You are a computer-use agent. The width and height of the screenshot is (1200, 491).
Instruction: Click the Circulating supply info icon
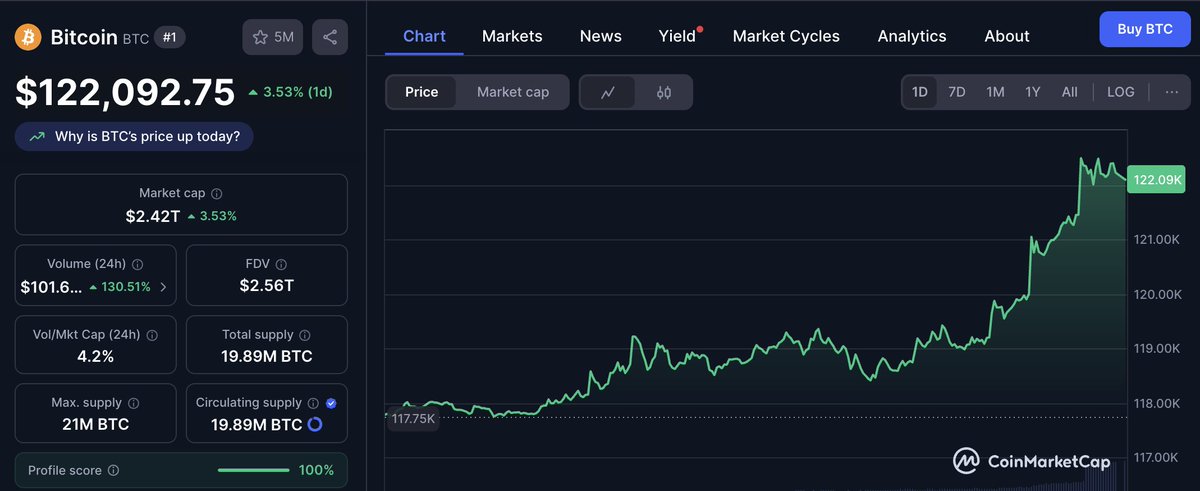click(312, 403)
